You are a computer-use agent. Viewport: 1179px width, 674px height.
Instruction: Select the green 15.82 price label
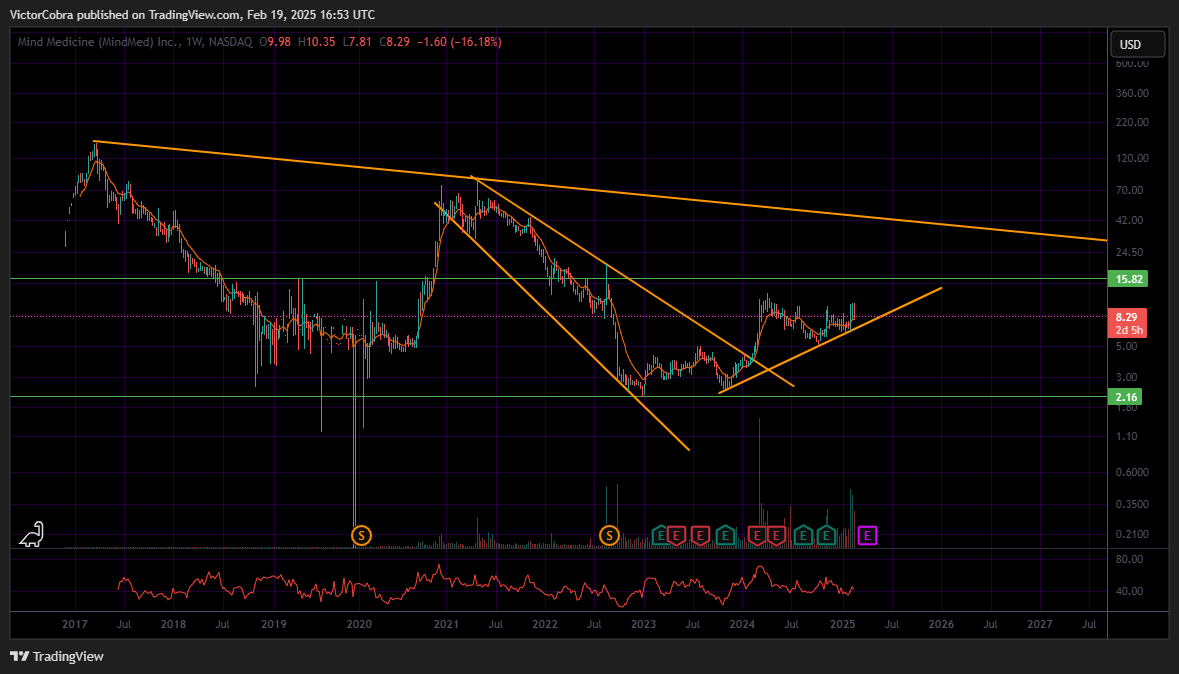[1129, 279]
